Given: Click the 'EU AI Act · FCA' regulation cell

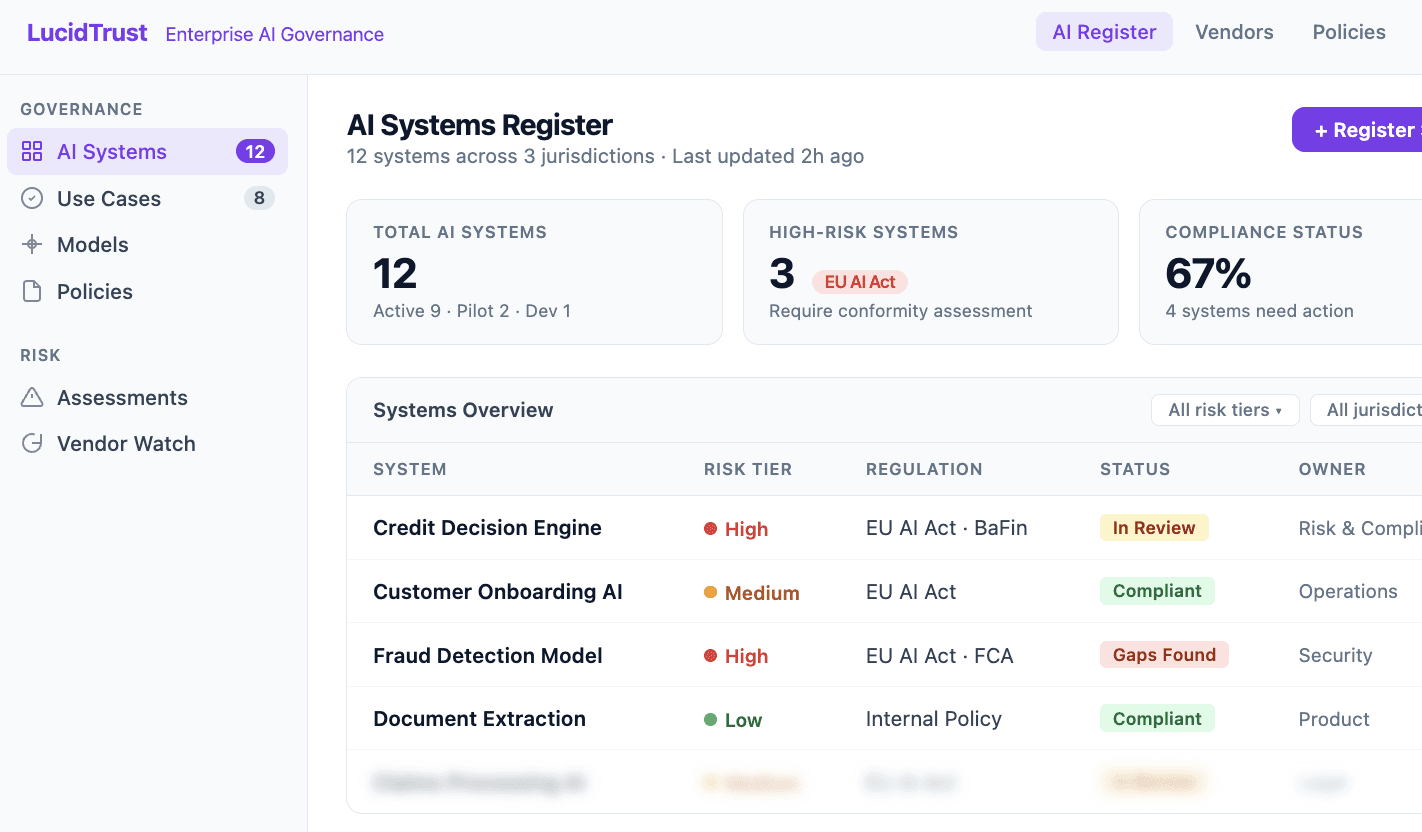Looking at the screenshot, I should (940, 656).
